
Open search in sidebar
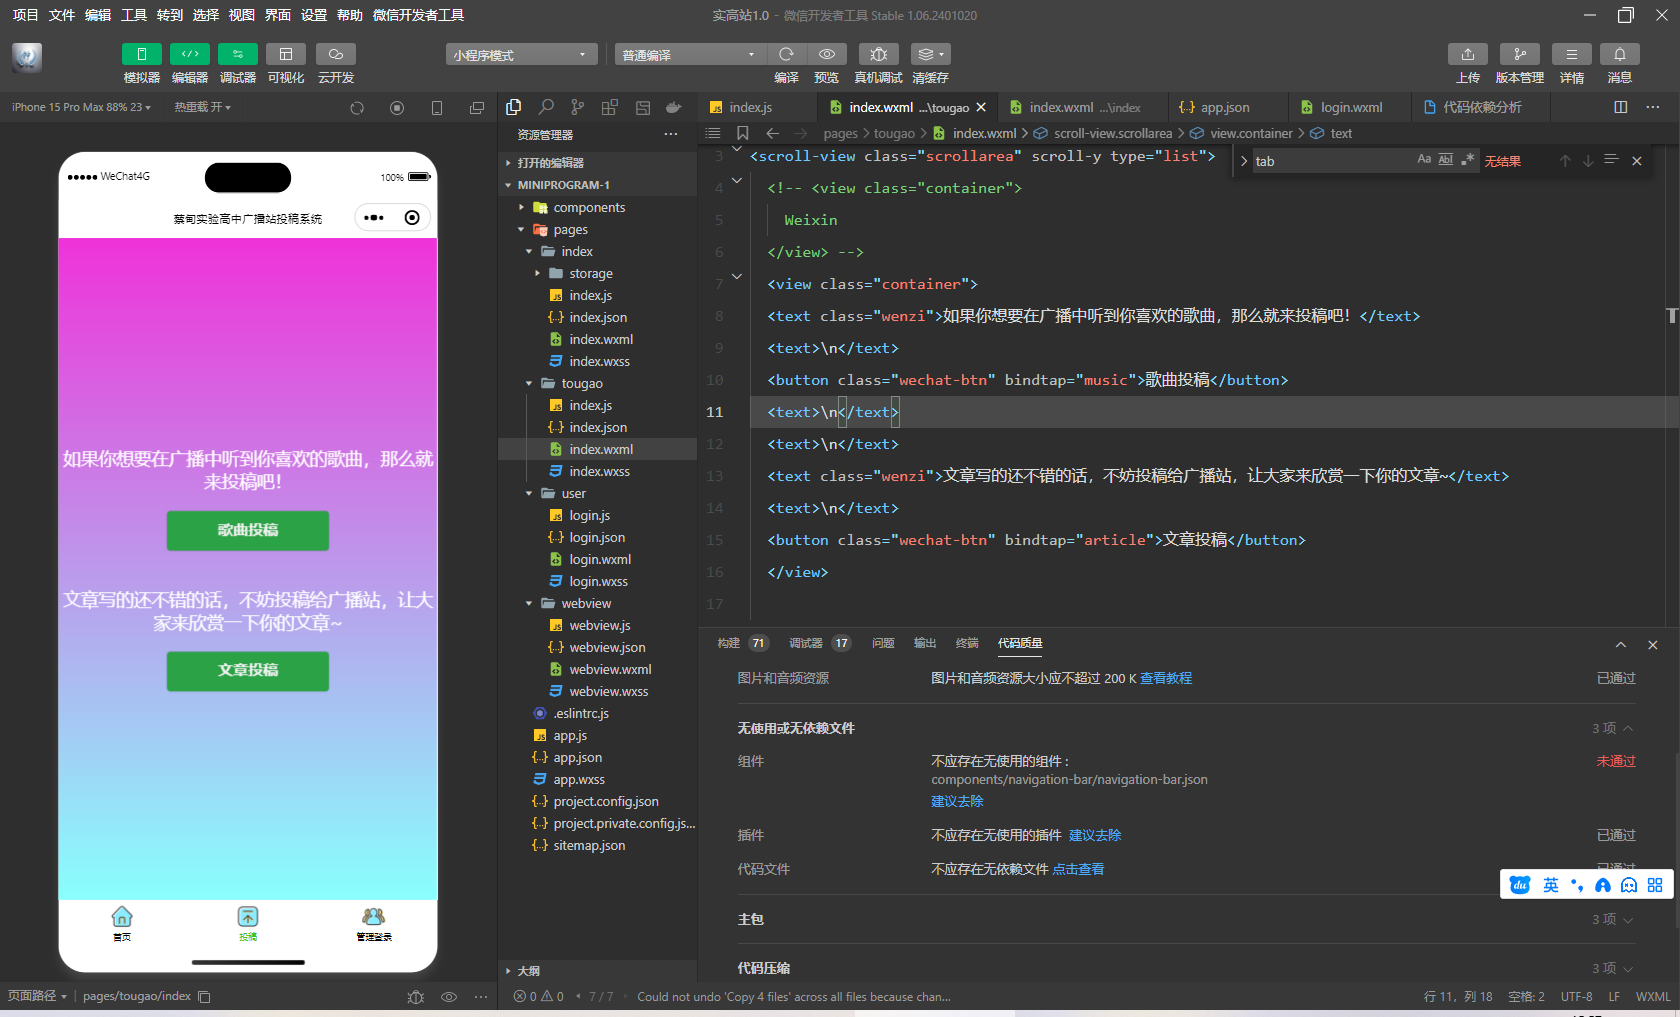pos(546,107)
